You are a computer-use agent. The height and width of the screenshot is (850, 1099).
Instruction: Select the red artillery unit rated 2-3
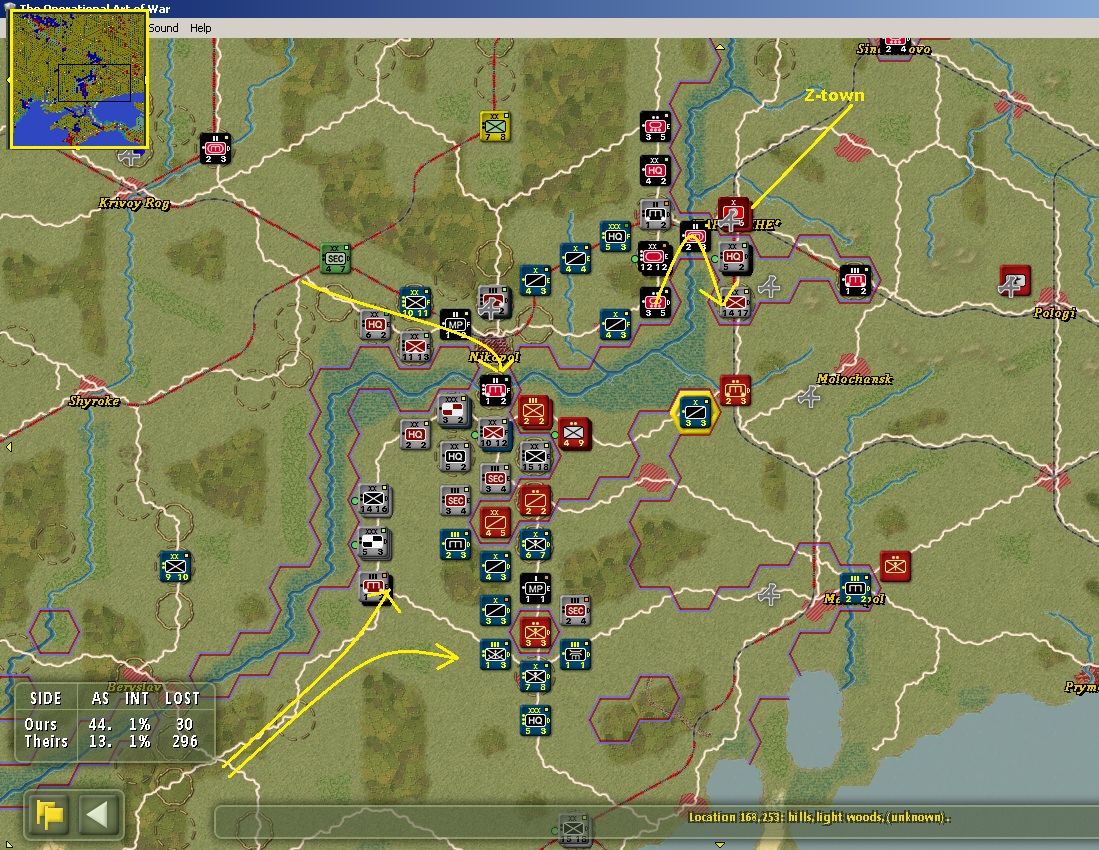[735, 390]
